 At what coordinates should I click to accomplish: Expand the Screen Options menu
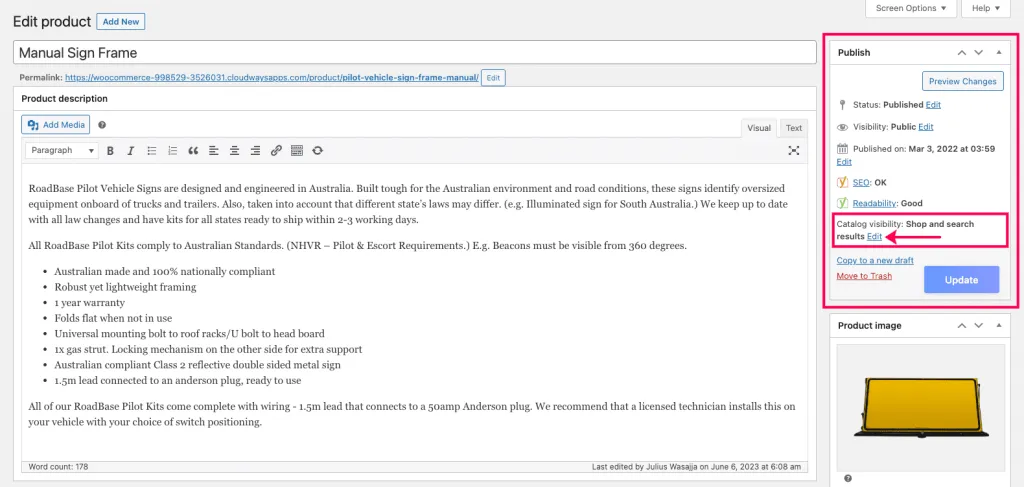(911, 8)
